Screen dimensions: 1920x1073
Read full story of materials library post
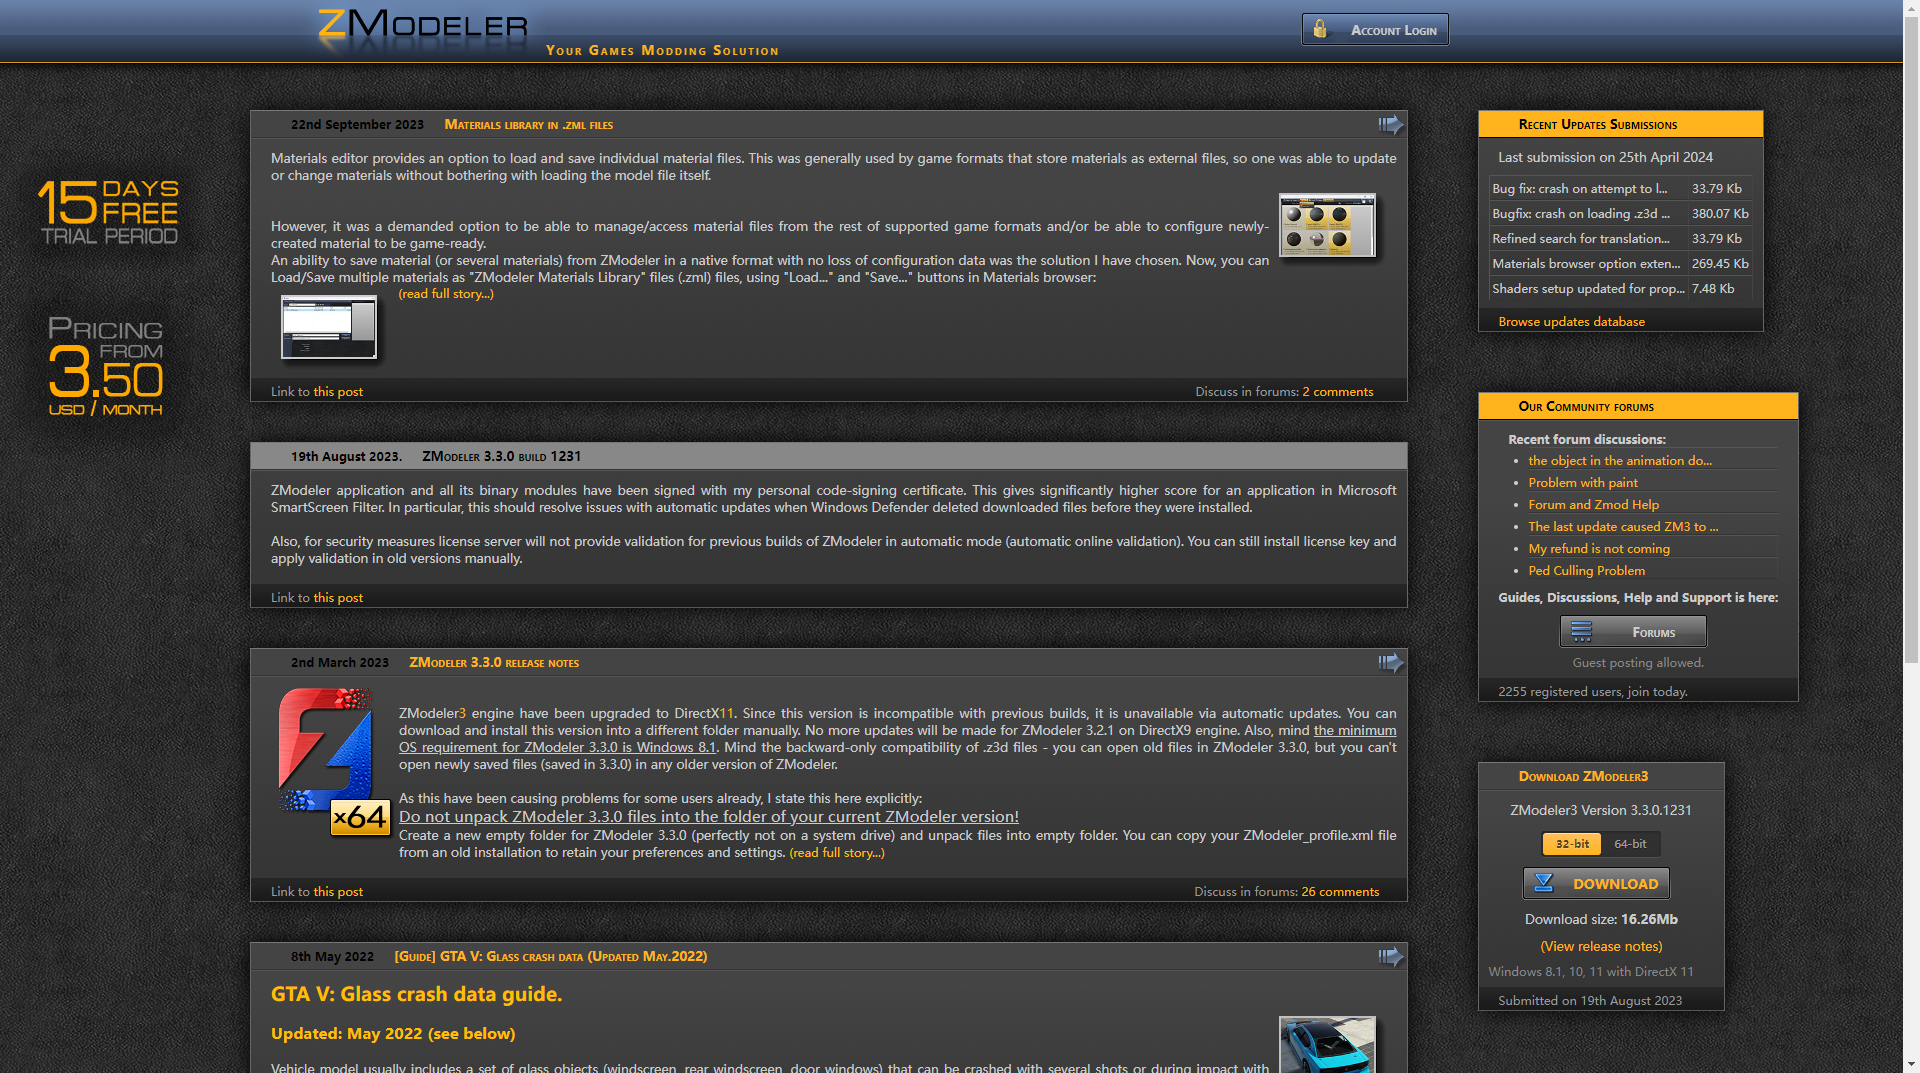click(x=446, y=294)
